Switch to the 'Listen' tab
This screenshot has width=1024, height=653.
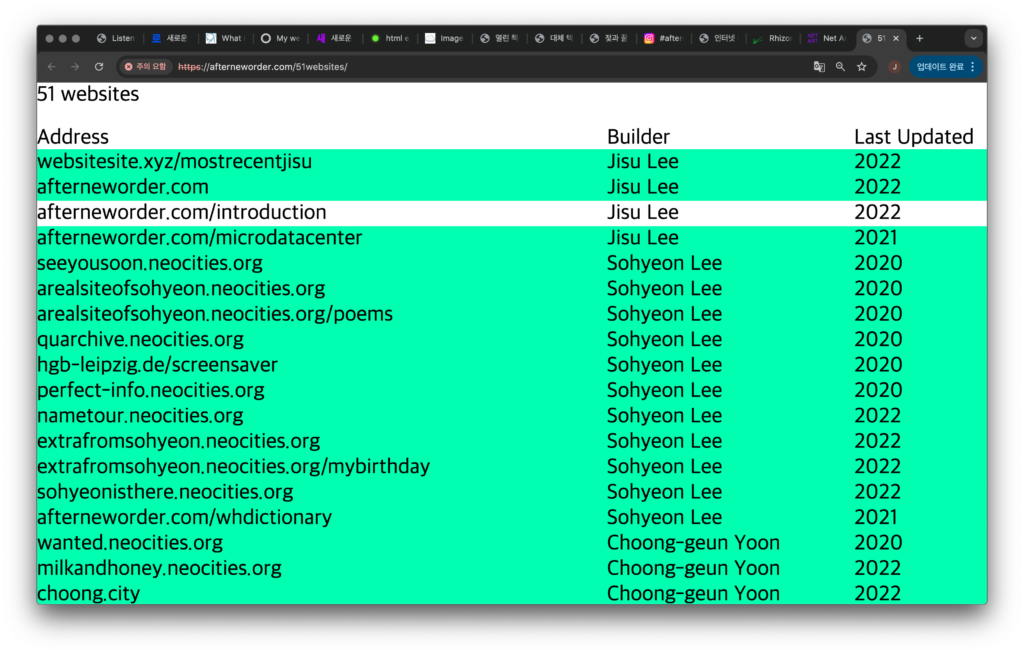[116, 38]
